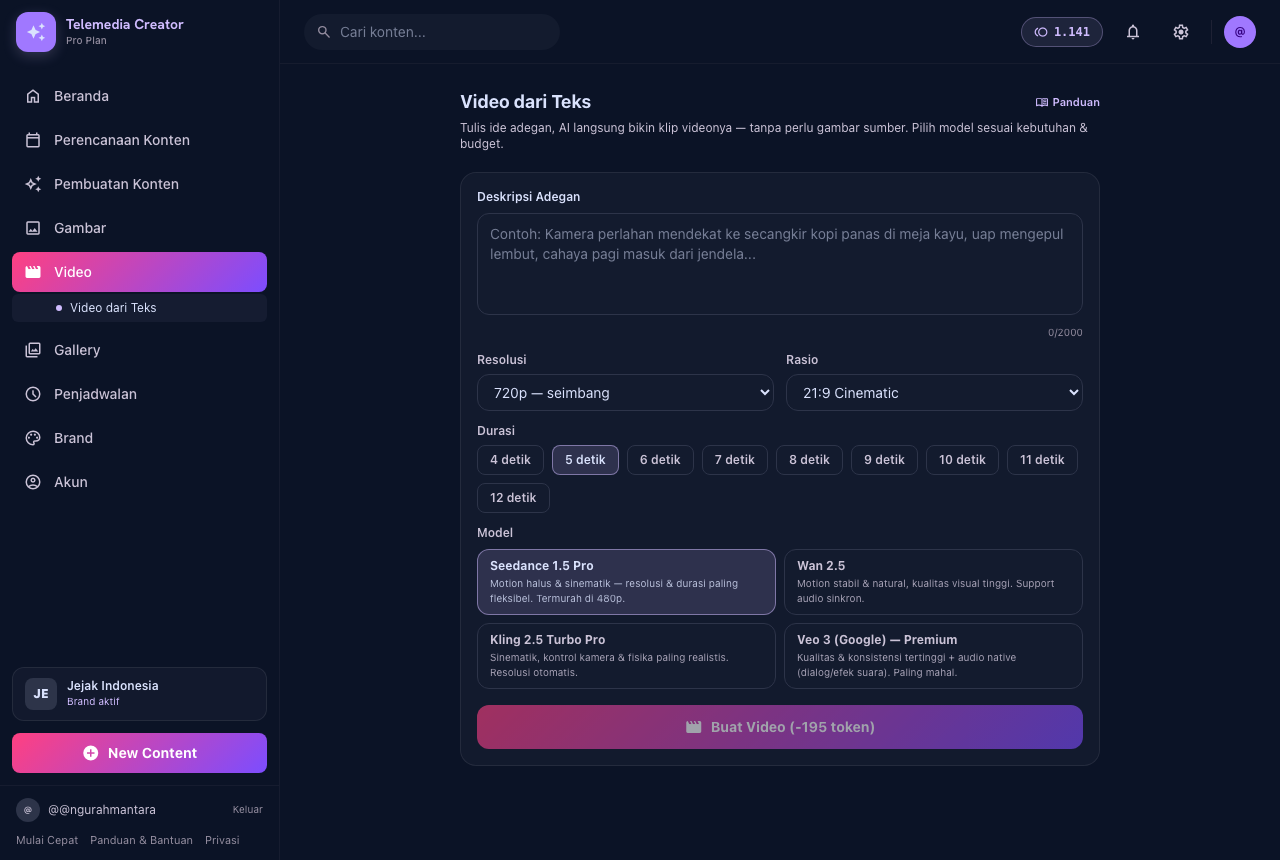Click the Penjadwalan clock icon
The height and width of the screenshot is (860, 1280).
click(x=33, y=394)
